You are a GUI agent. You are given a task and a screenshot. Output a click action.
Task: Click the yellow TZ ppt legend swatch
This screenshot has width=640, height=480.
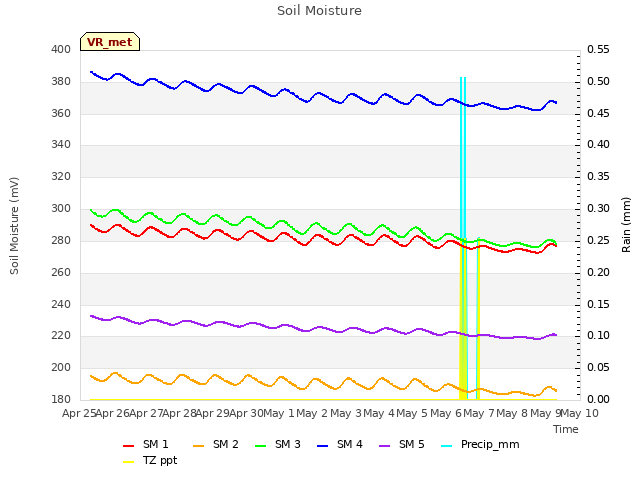coord(129,462)
